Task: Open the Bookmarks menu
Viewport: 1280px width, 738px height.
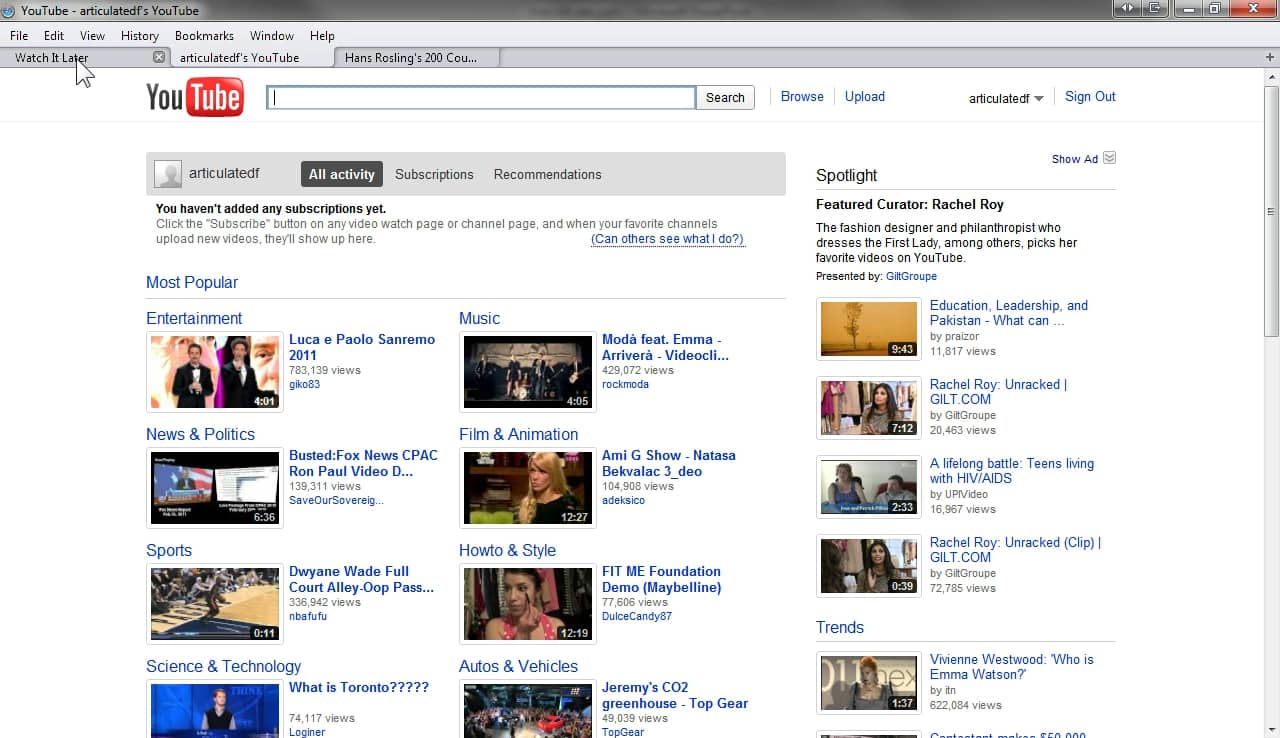Action: click(x=204, y=35)
